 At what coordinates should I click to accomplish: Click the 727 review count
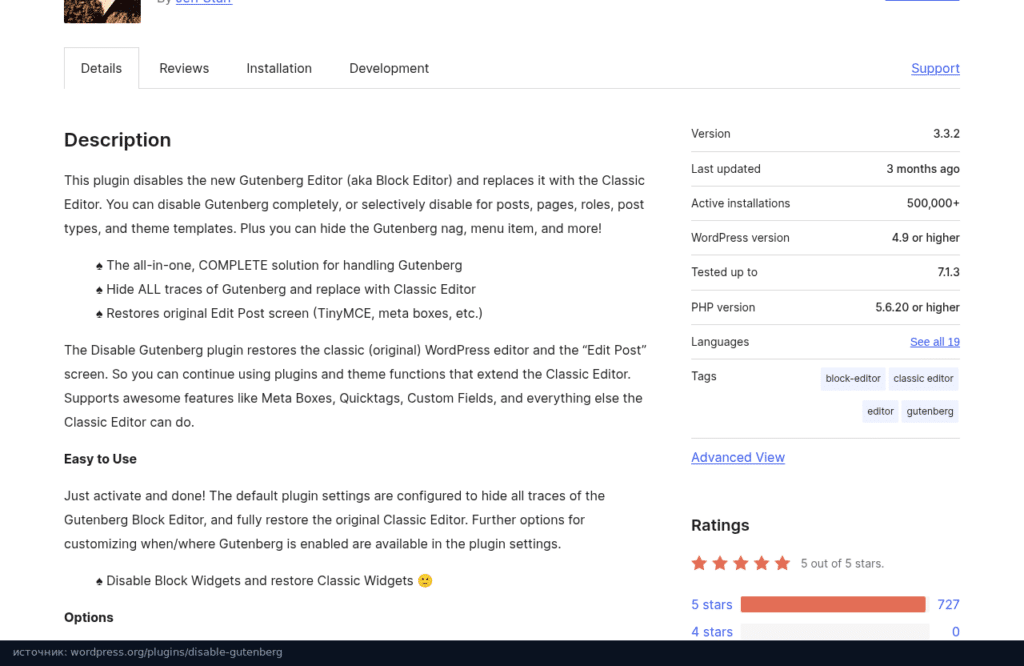(948, 605)
